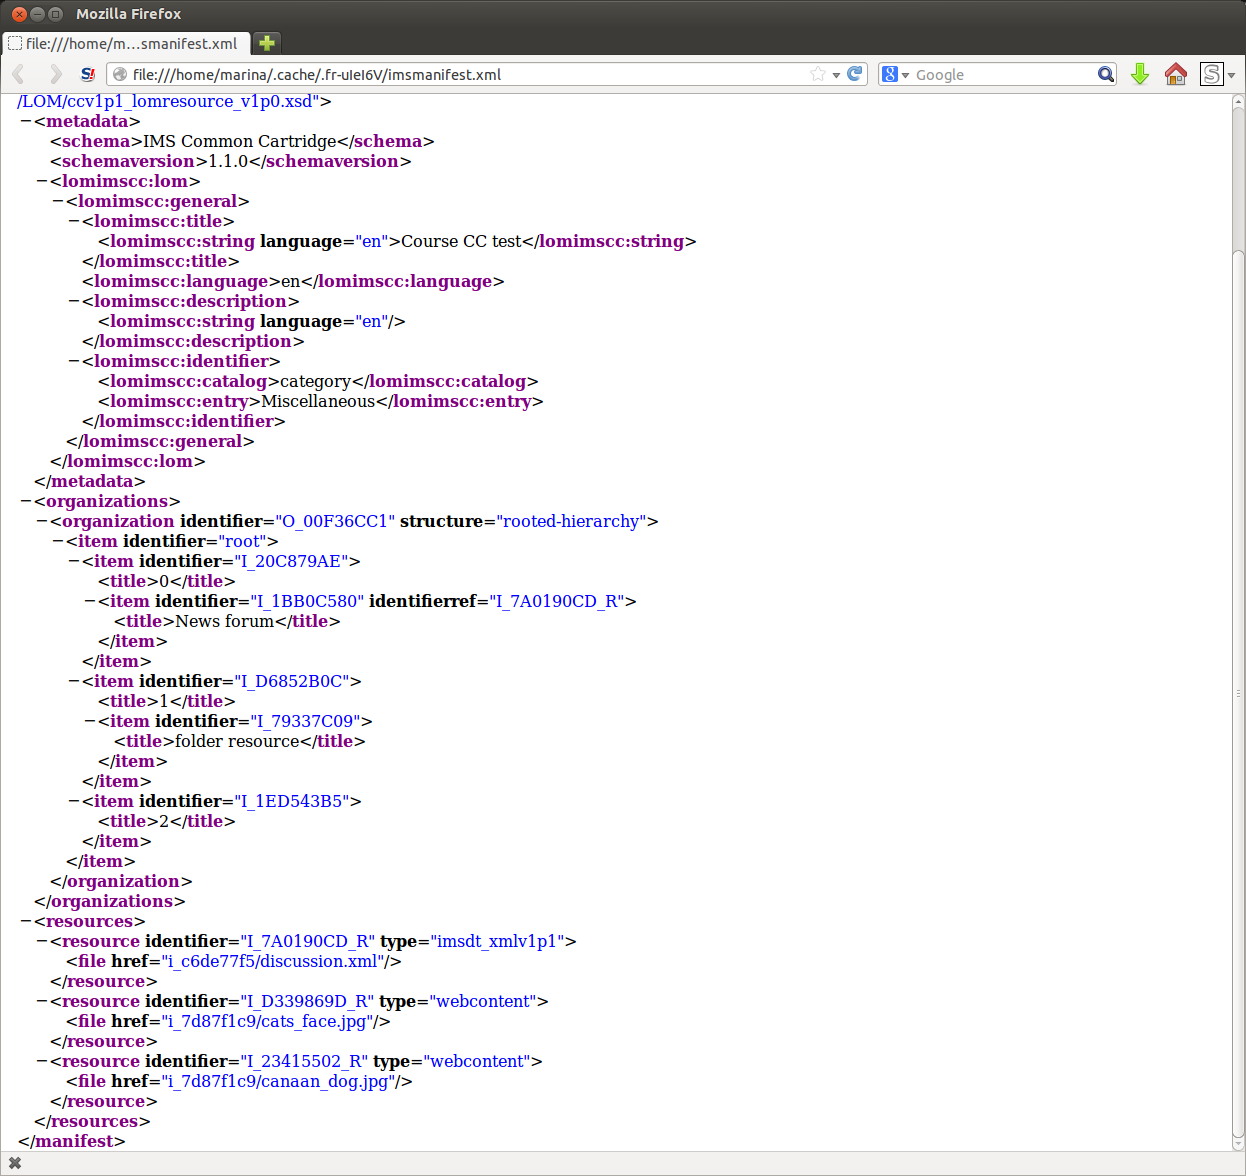Image resolution: width=1246 pixels, height=1176 pixels.
Task: Collapse item I_1ED543B5 node
Action: pos(74,801)
